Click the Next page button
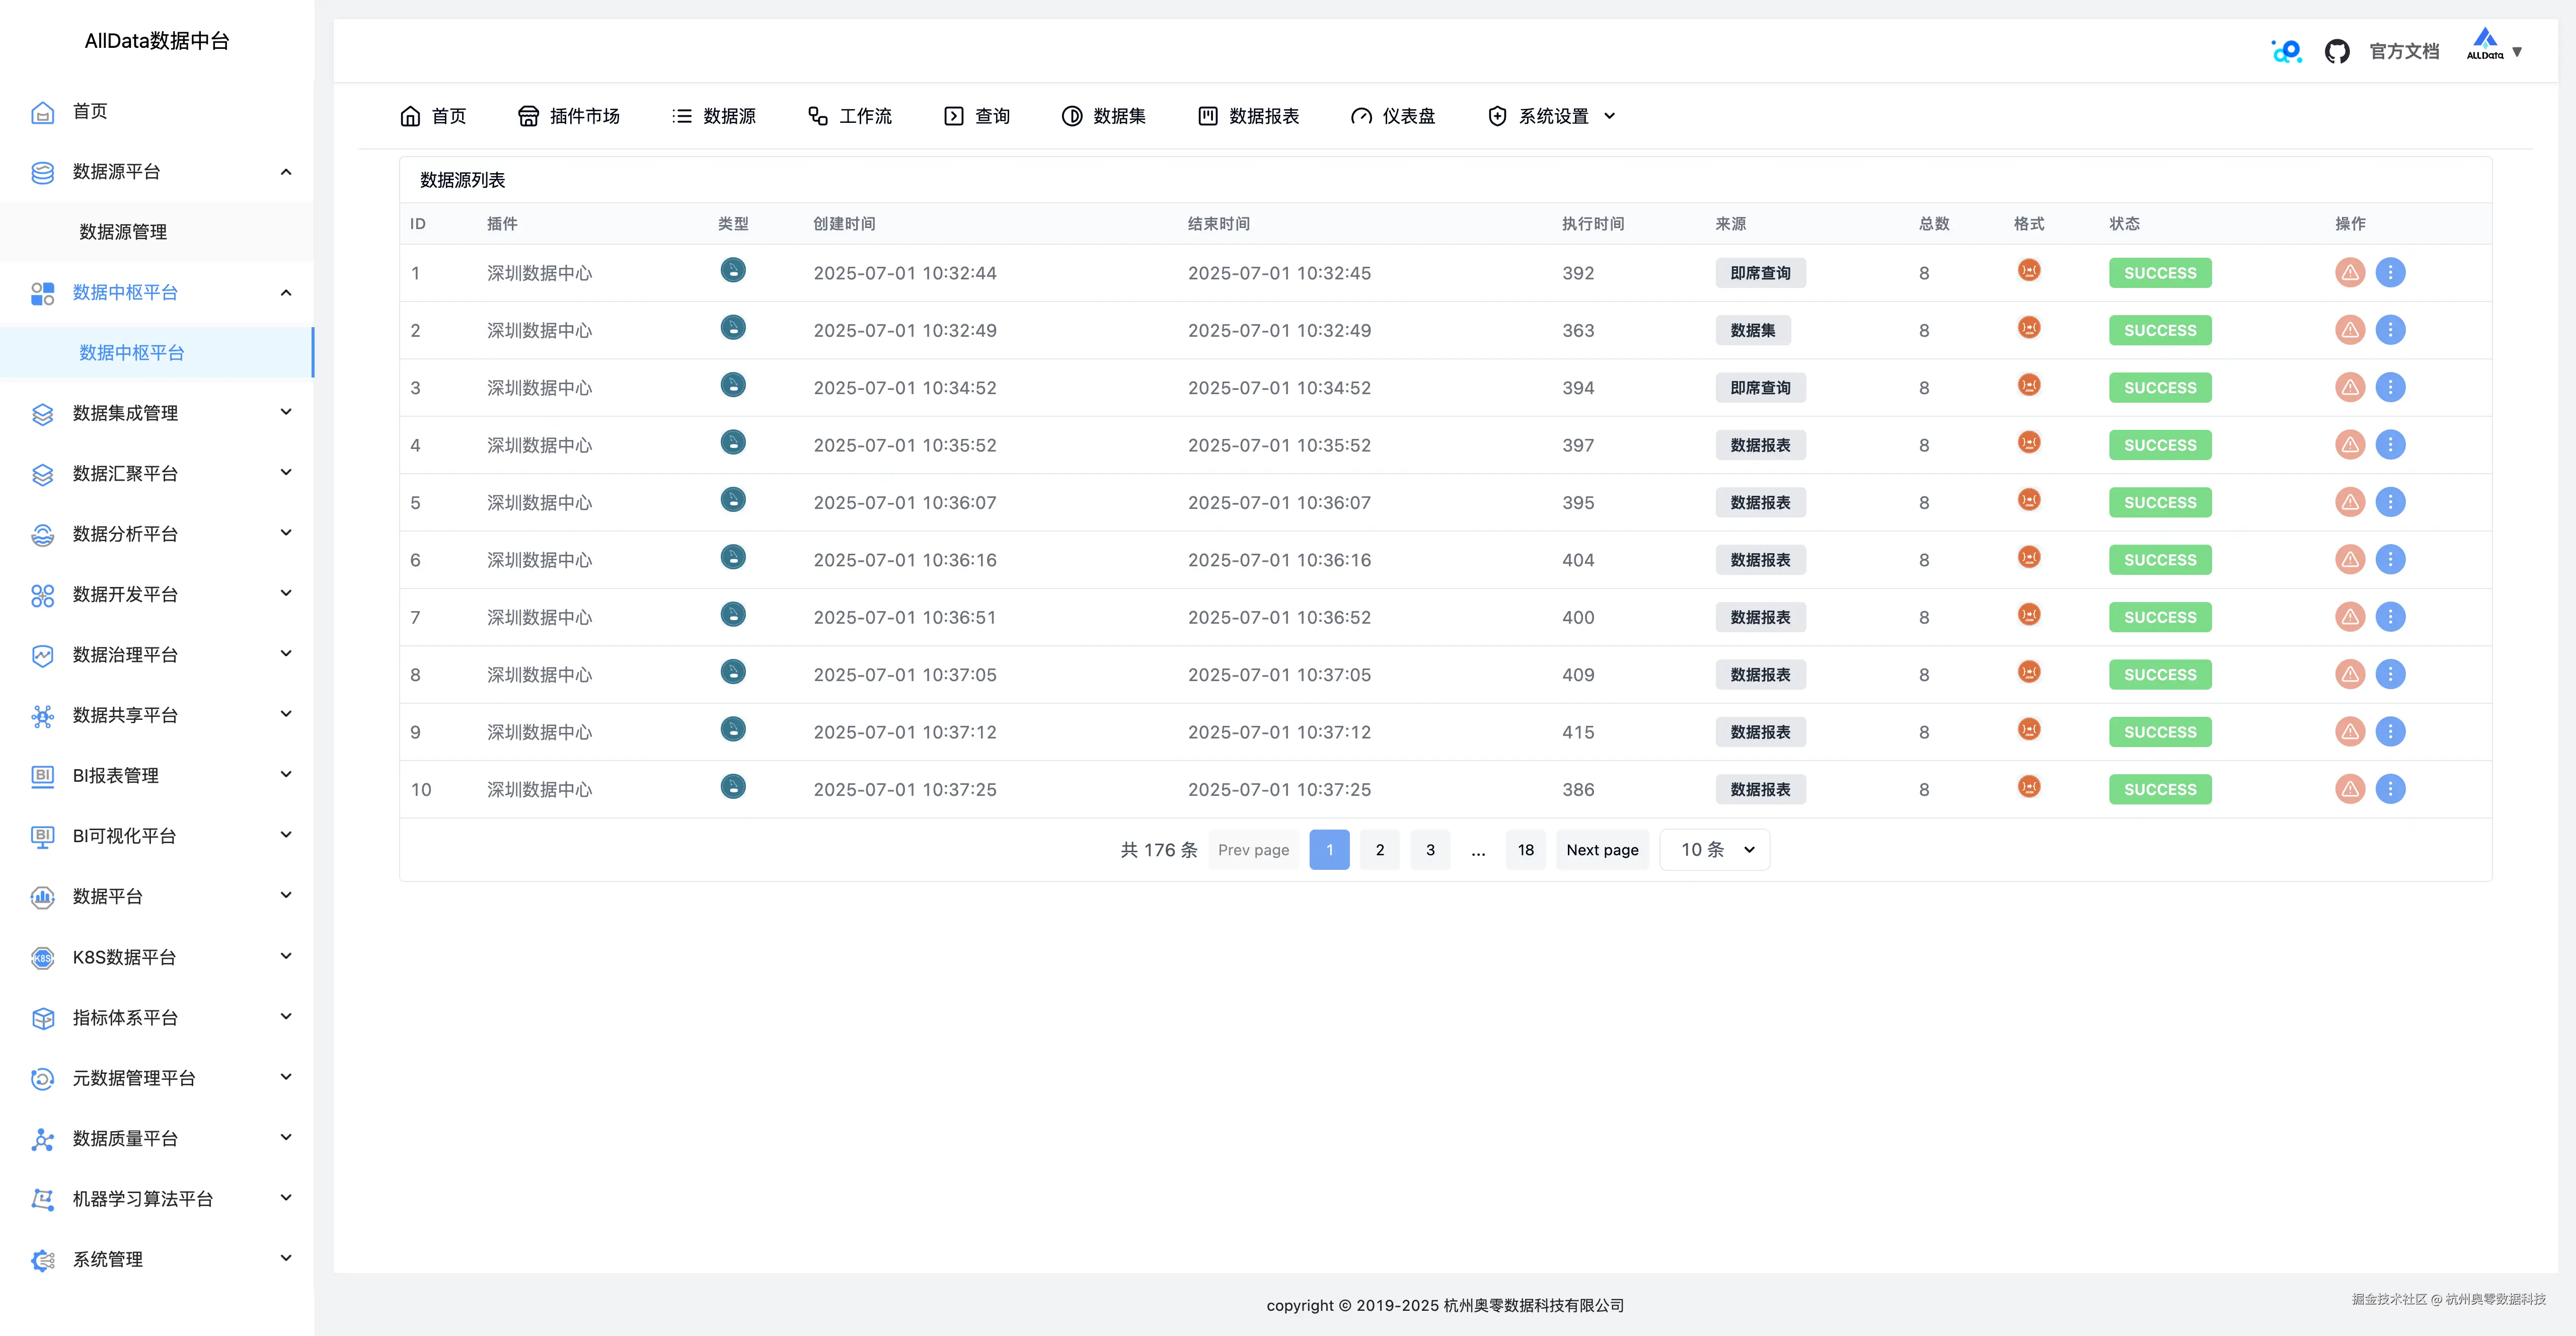 [x=1602, y=849]
